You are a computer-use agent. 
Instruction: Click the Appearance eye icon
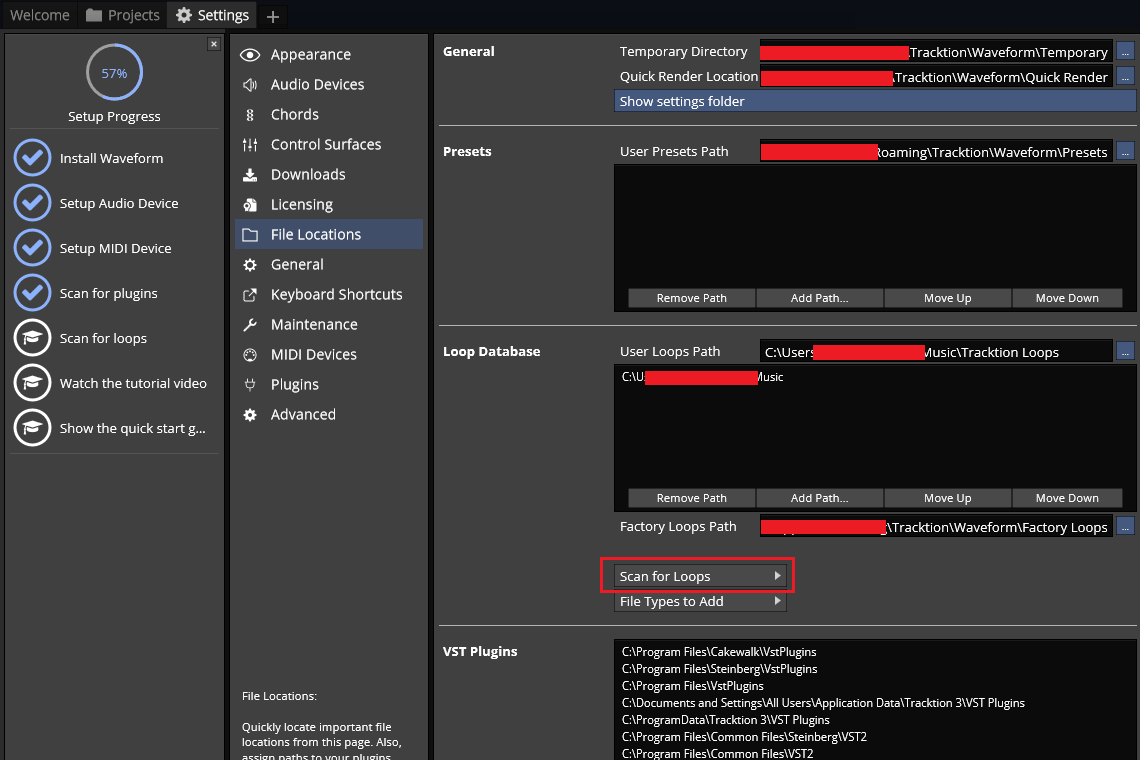point(250,55)
